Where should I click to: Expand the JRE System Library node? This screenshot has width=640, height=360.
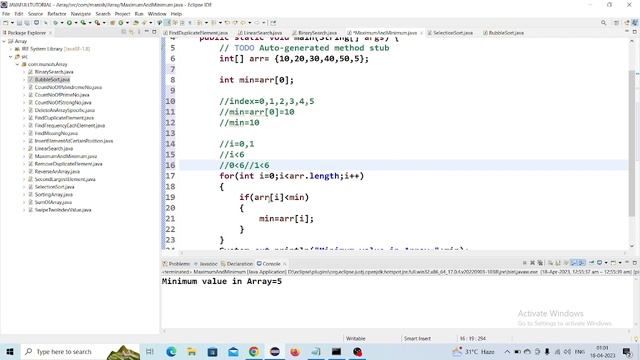click(11, 49)
